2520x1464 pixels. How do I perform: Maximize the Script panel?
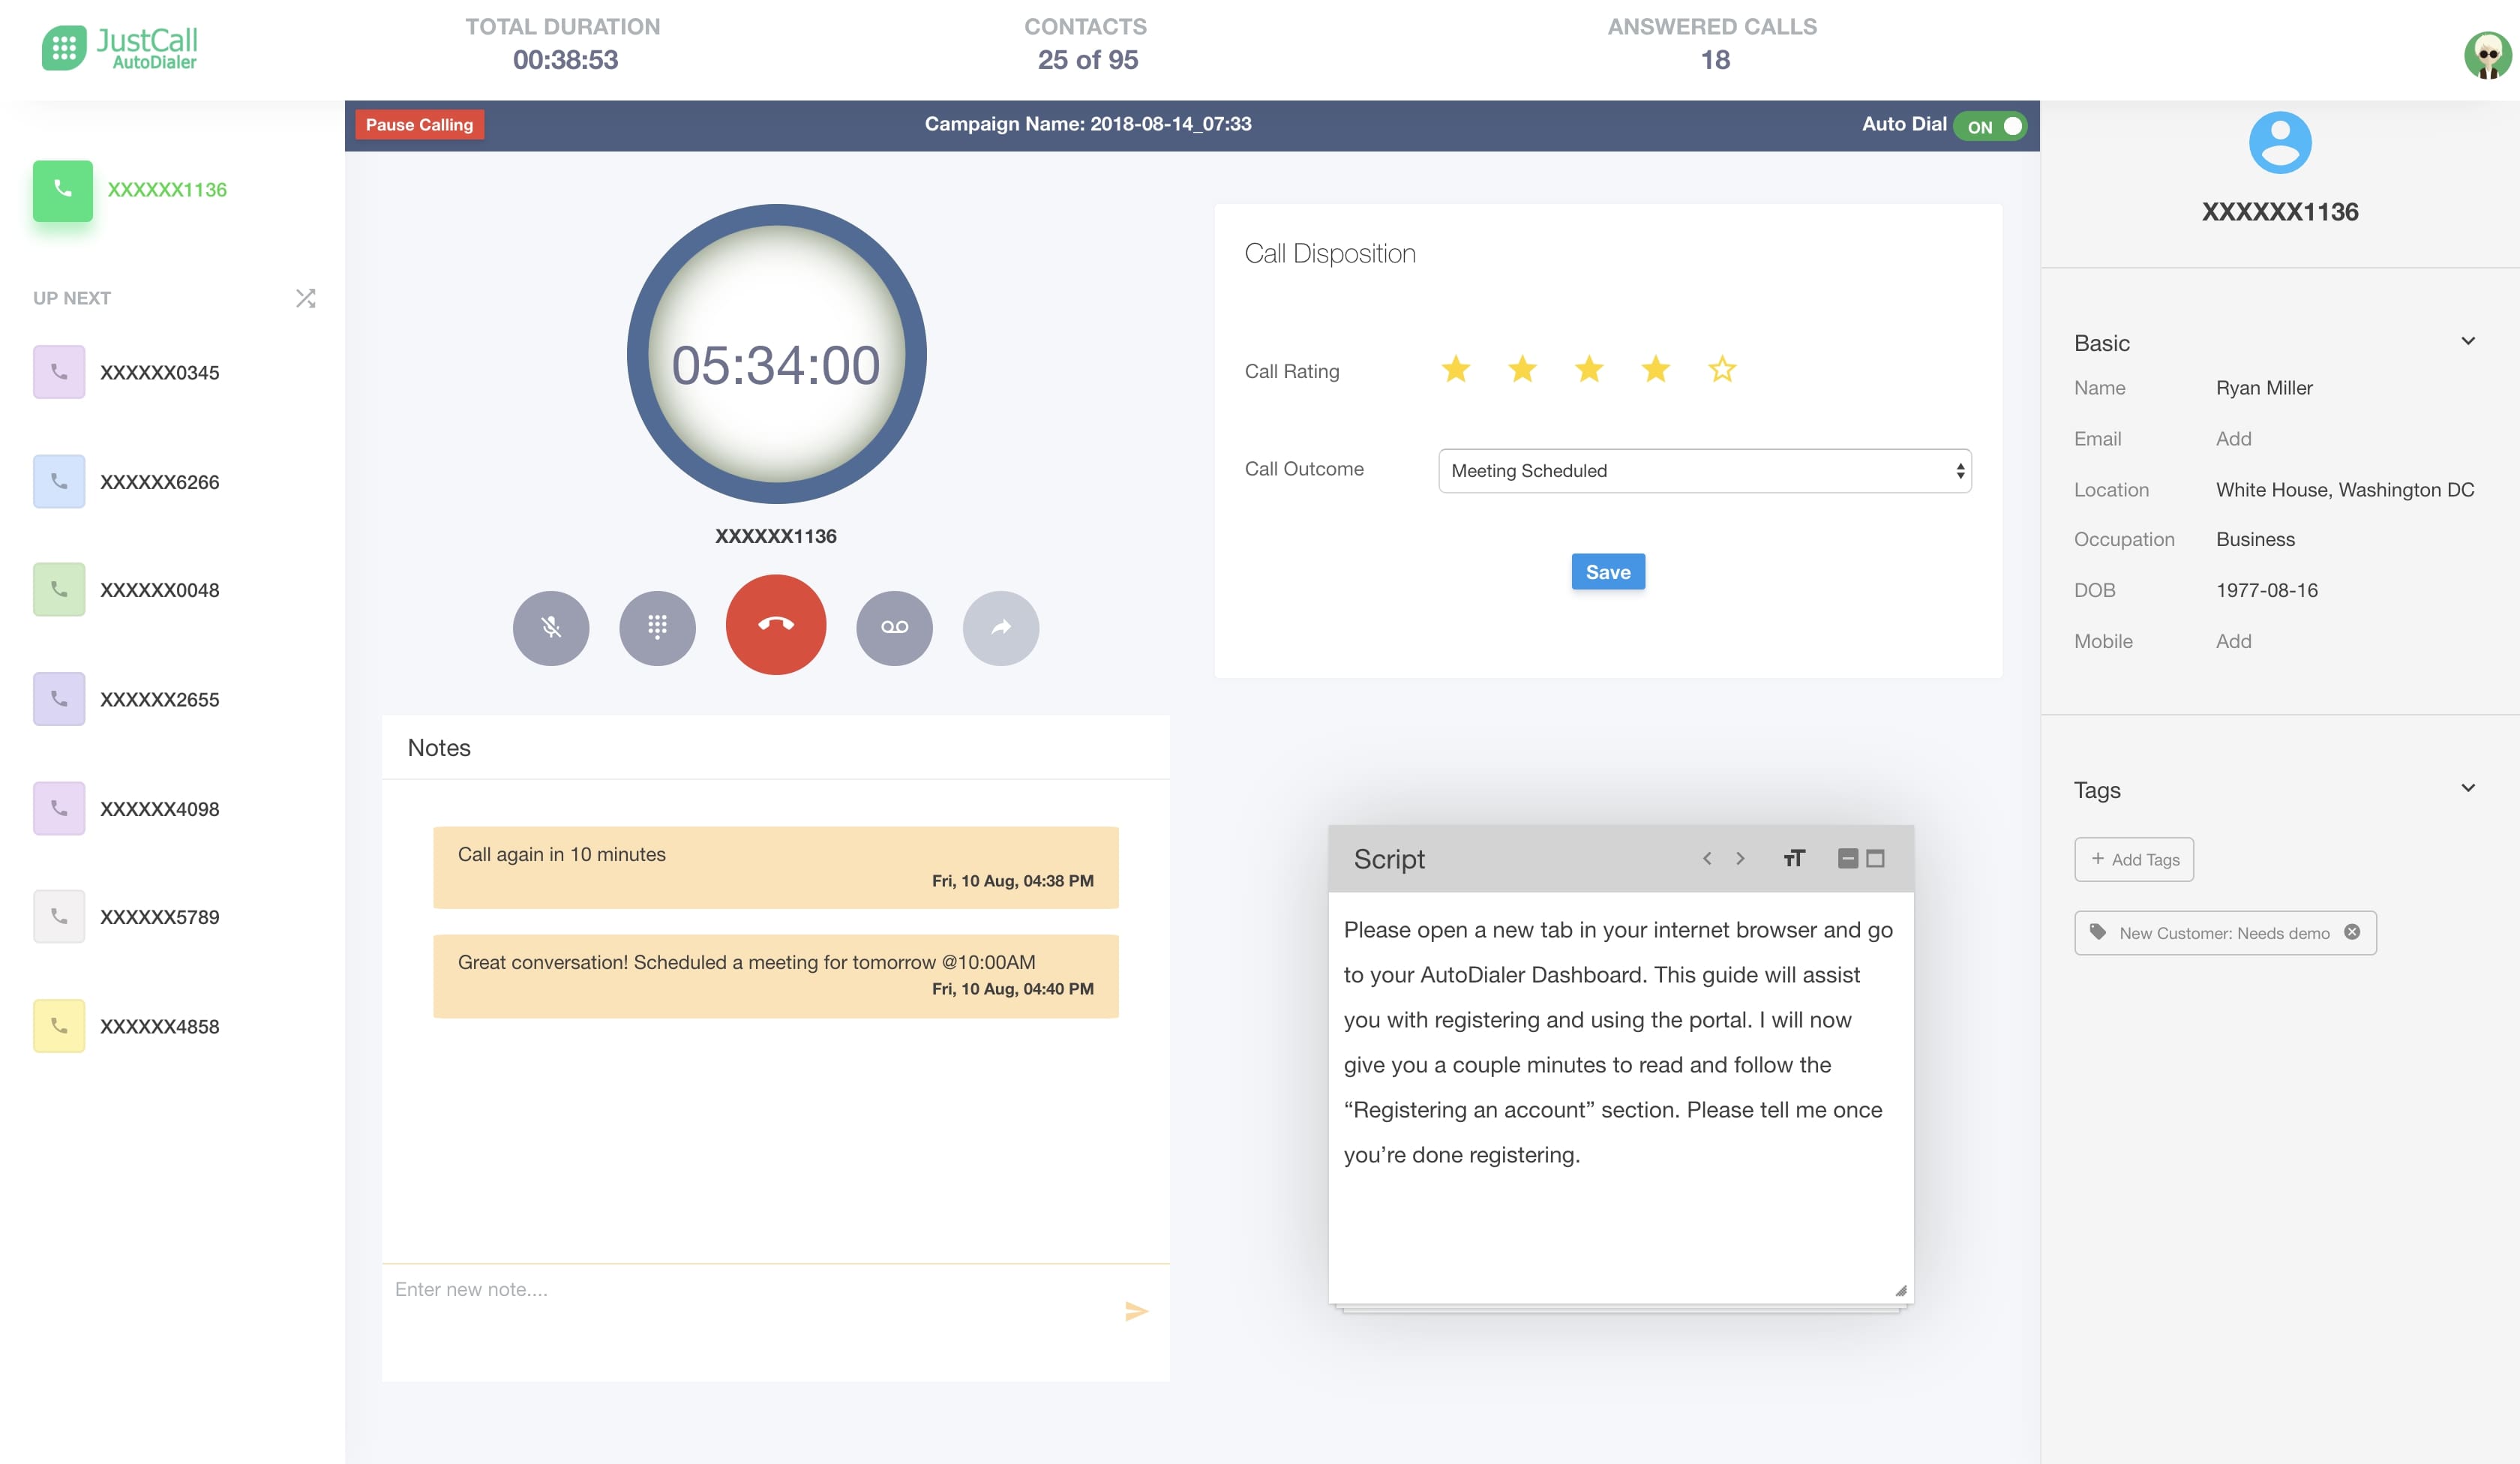coord(1876,858)
